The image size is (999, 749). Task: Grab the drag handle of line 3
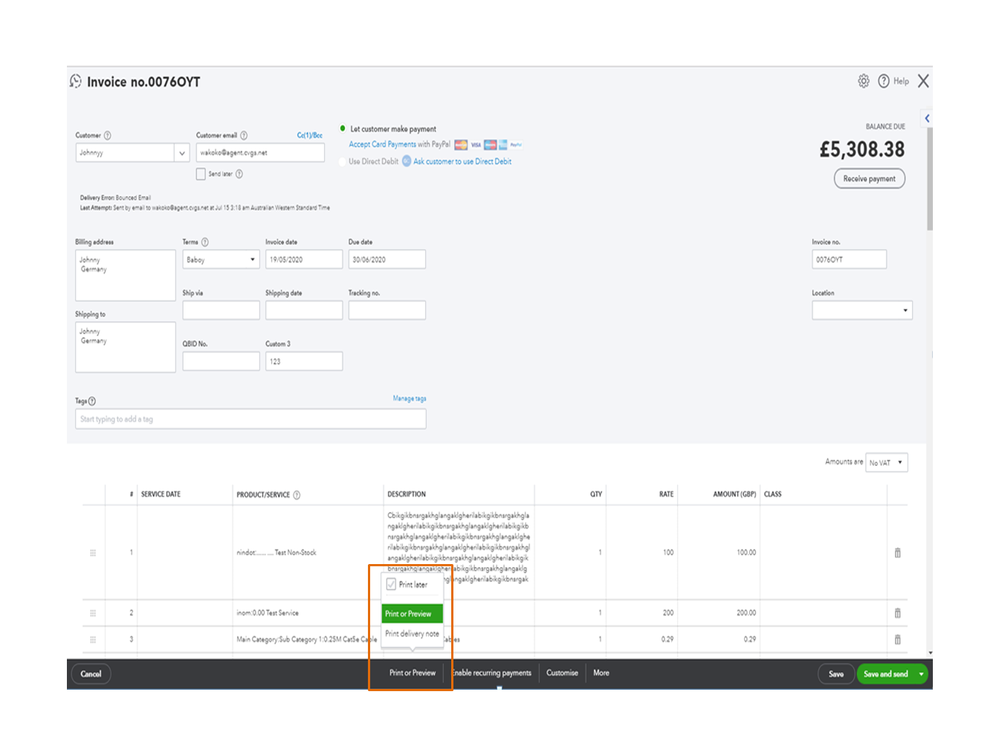93,639
